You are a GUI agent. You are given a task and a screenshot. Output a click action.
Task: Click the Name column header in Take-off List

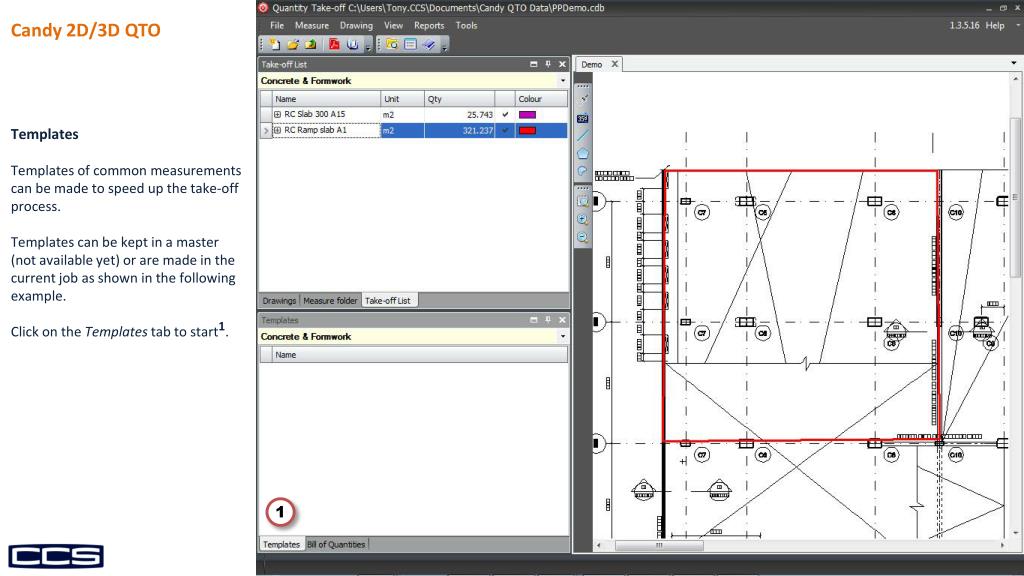point(327,99)
